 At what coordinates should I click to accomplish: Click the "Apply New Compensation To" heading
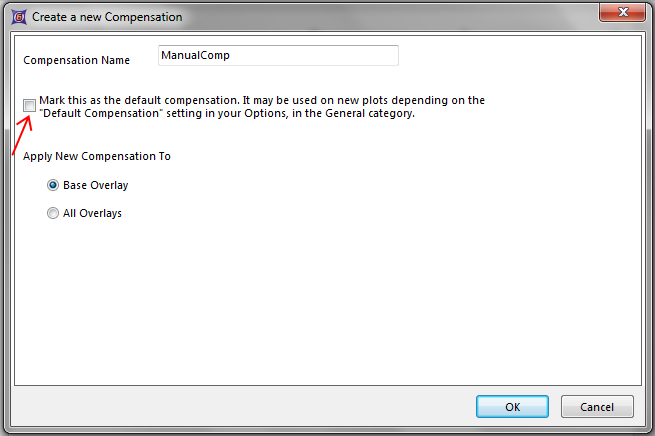(x=97, y=156)
